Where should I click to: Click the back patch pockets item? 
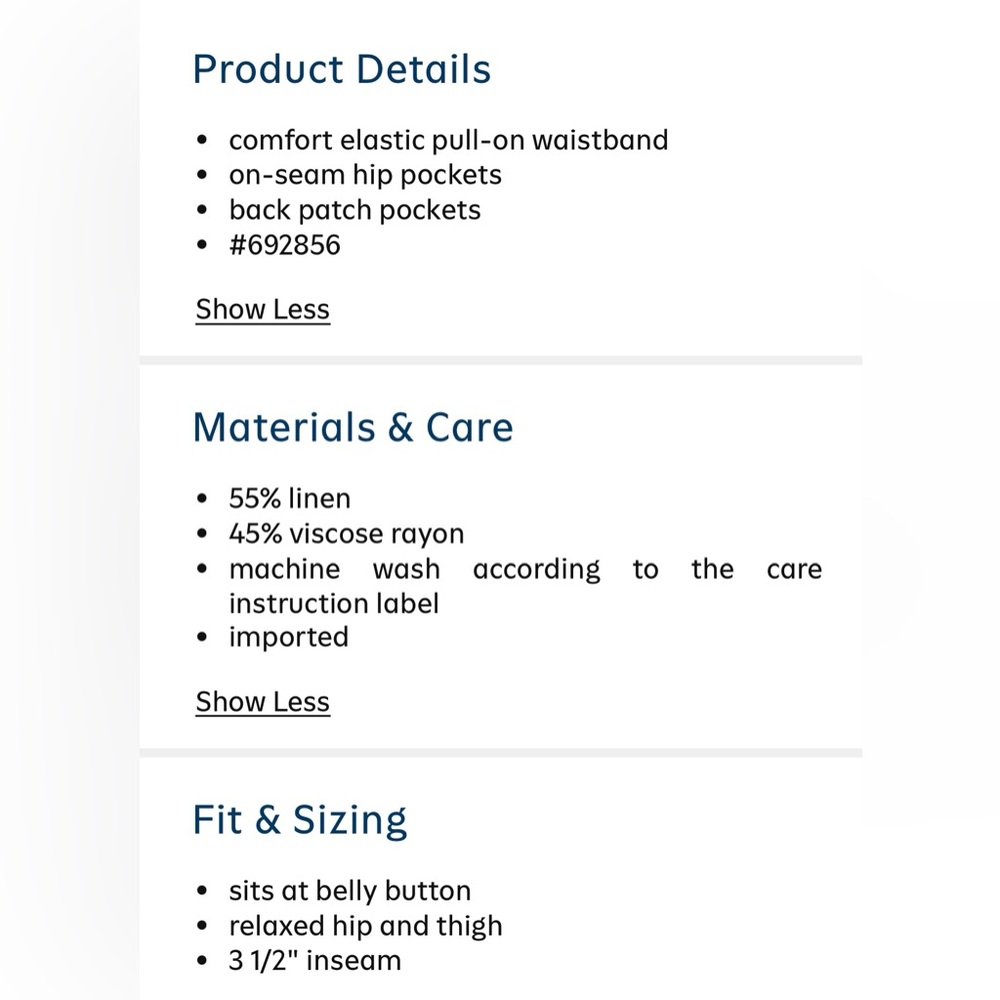point(355,210)
